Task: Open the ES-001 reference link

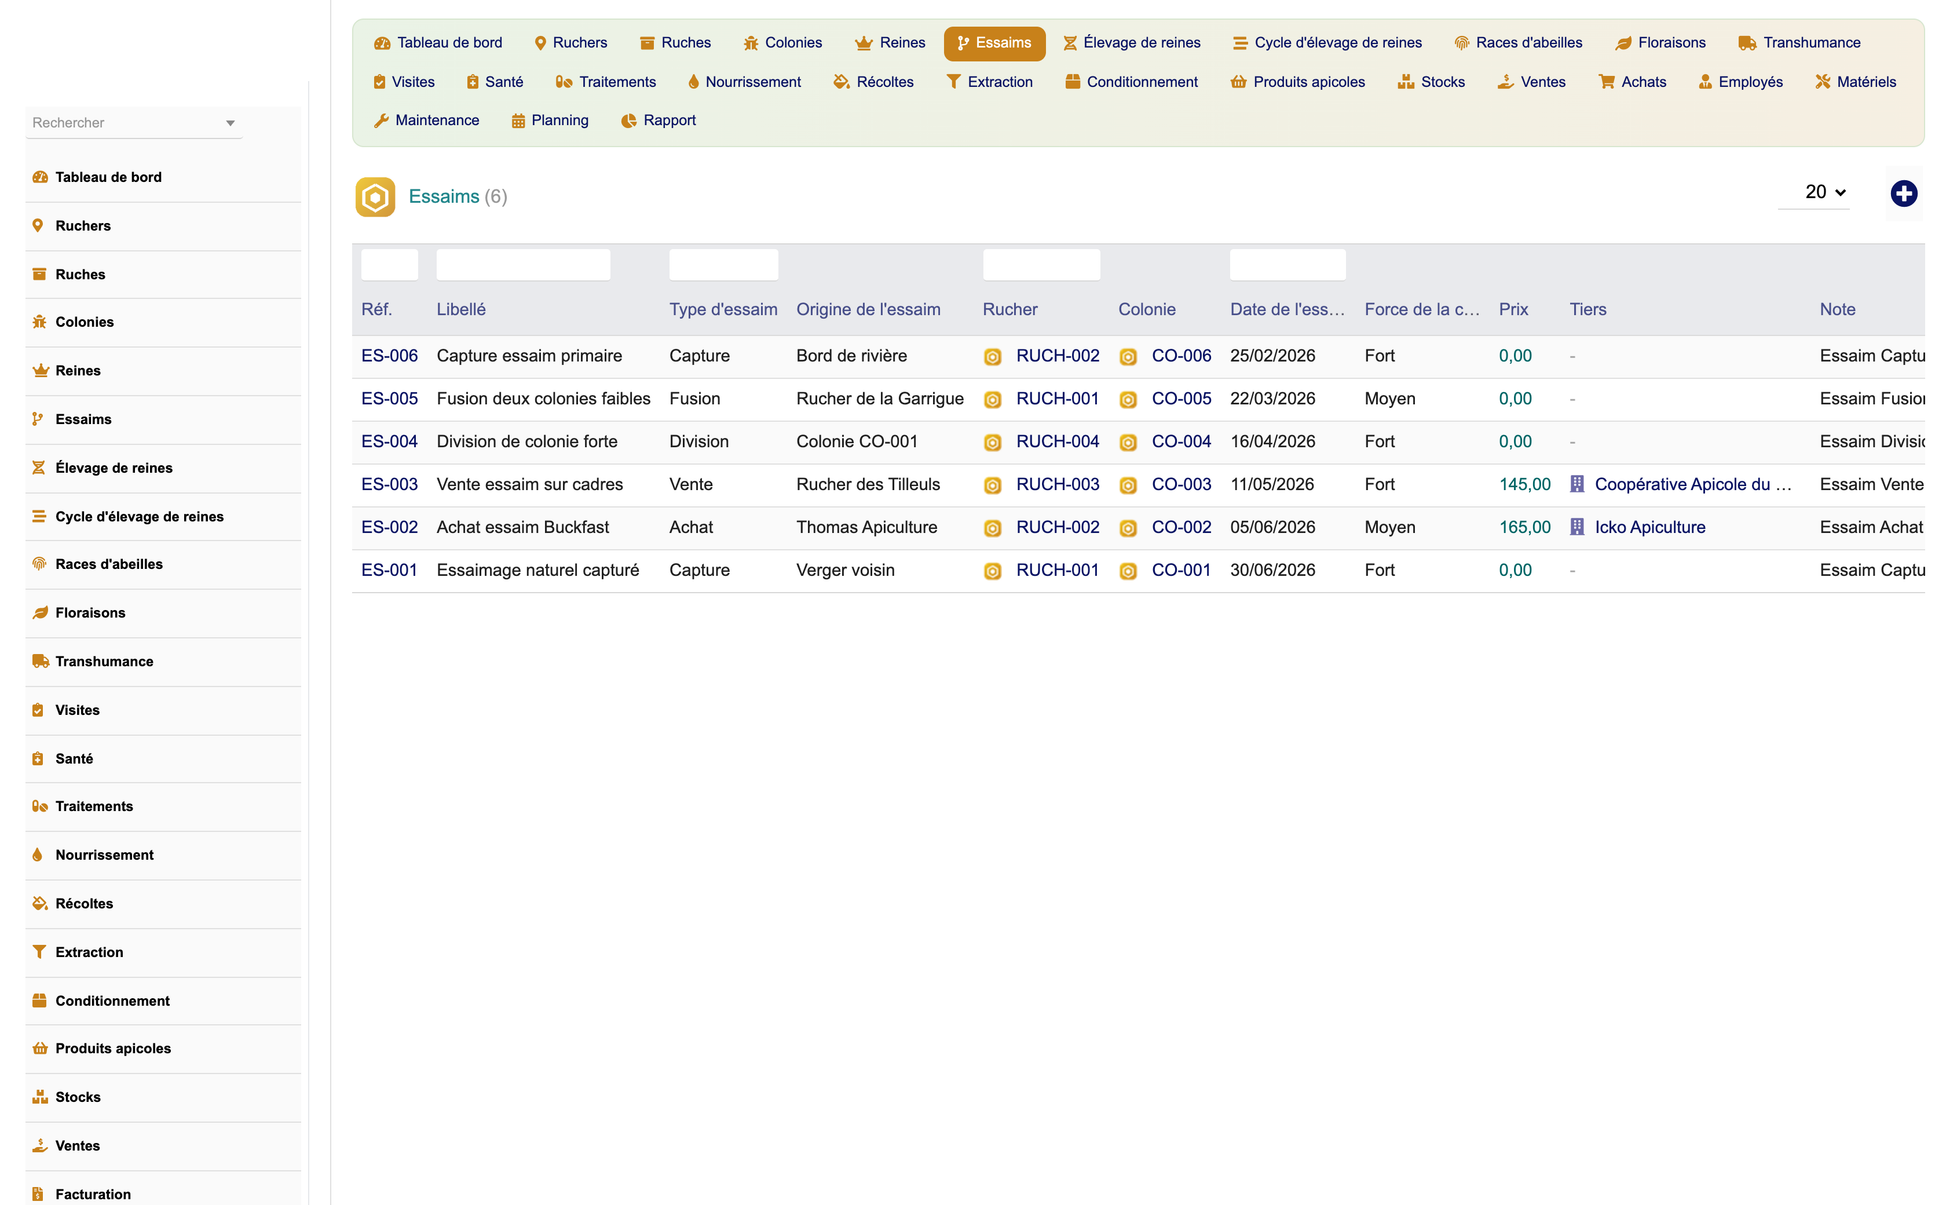Action: click(x=389, y=570)
